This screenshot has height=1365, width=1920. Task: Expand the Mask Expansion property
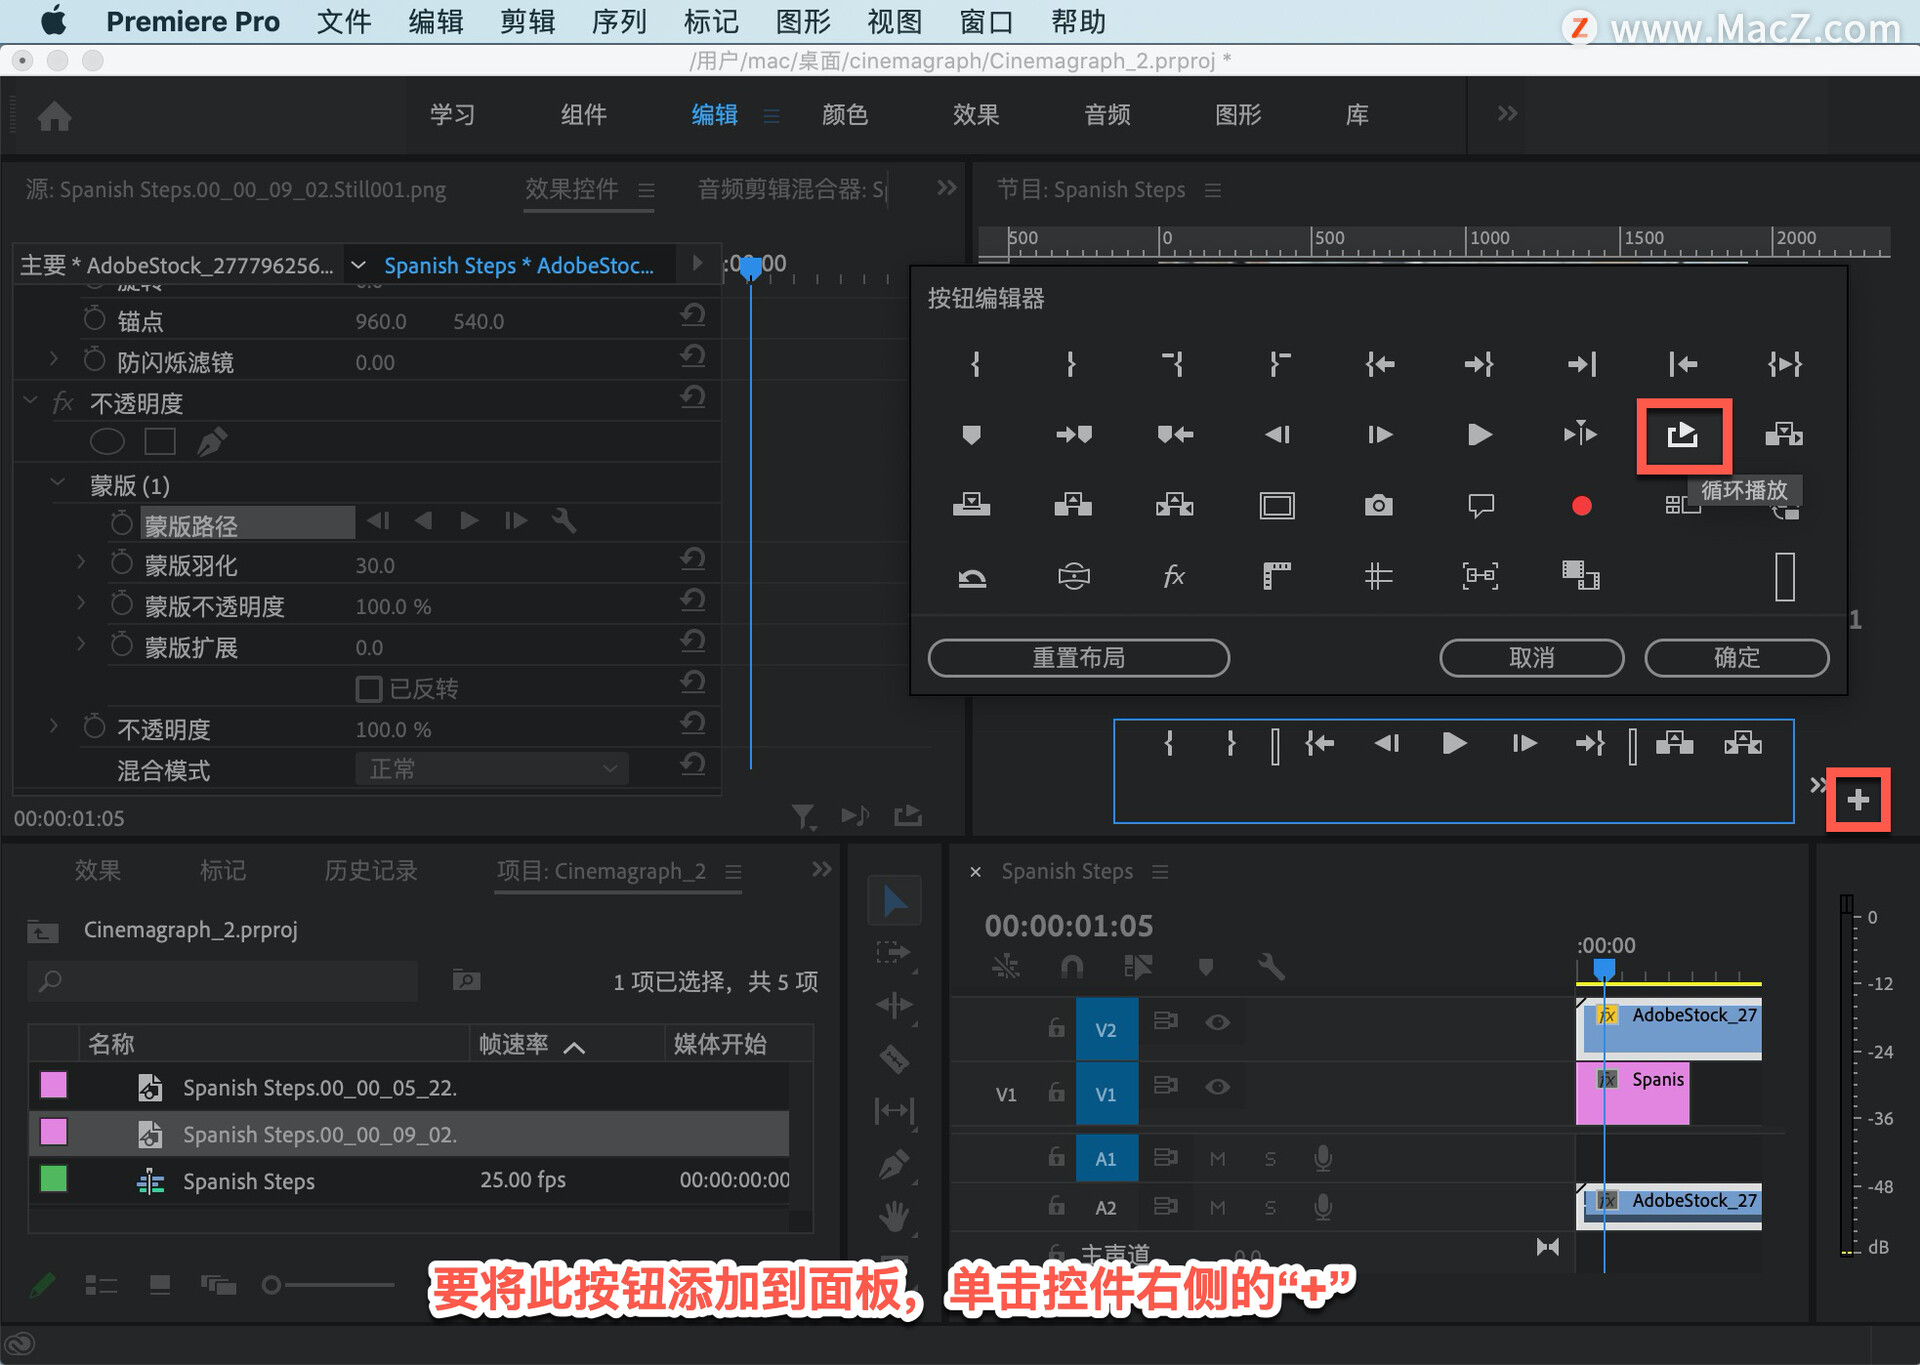81,645
